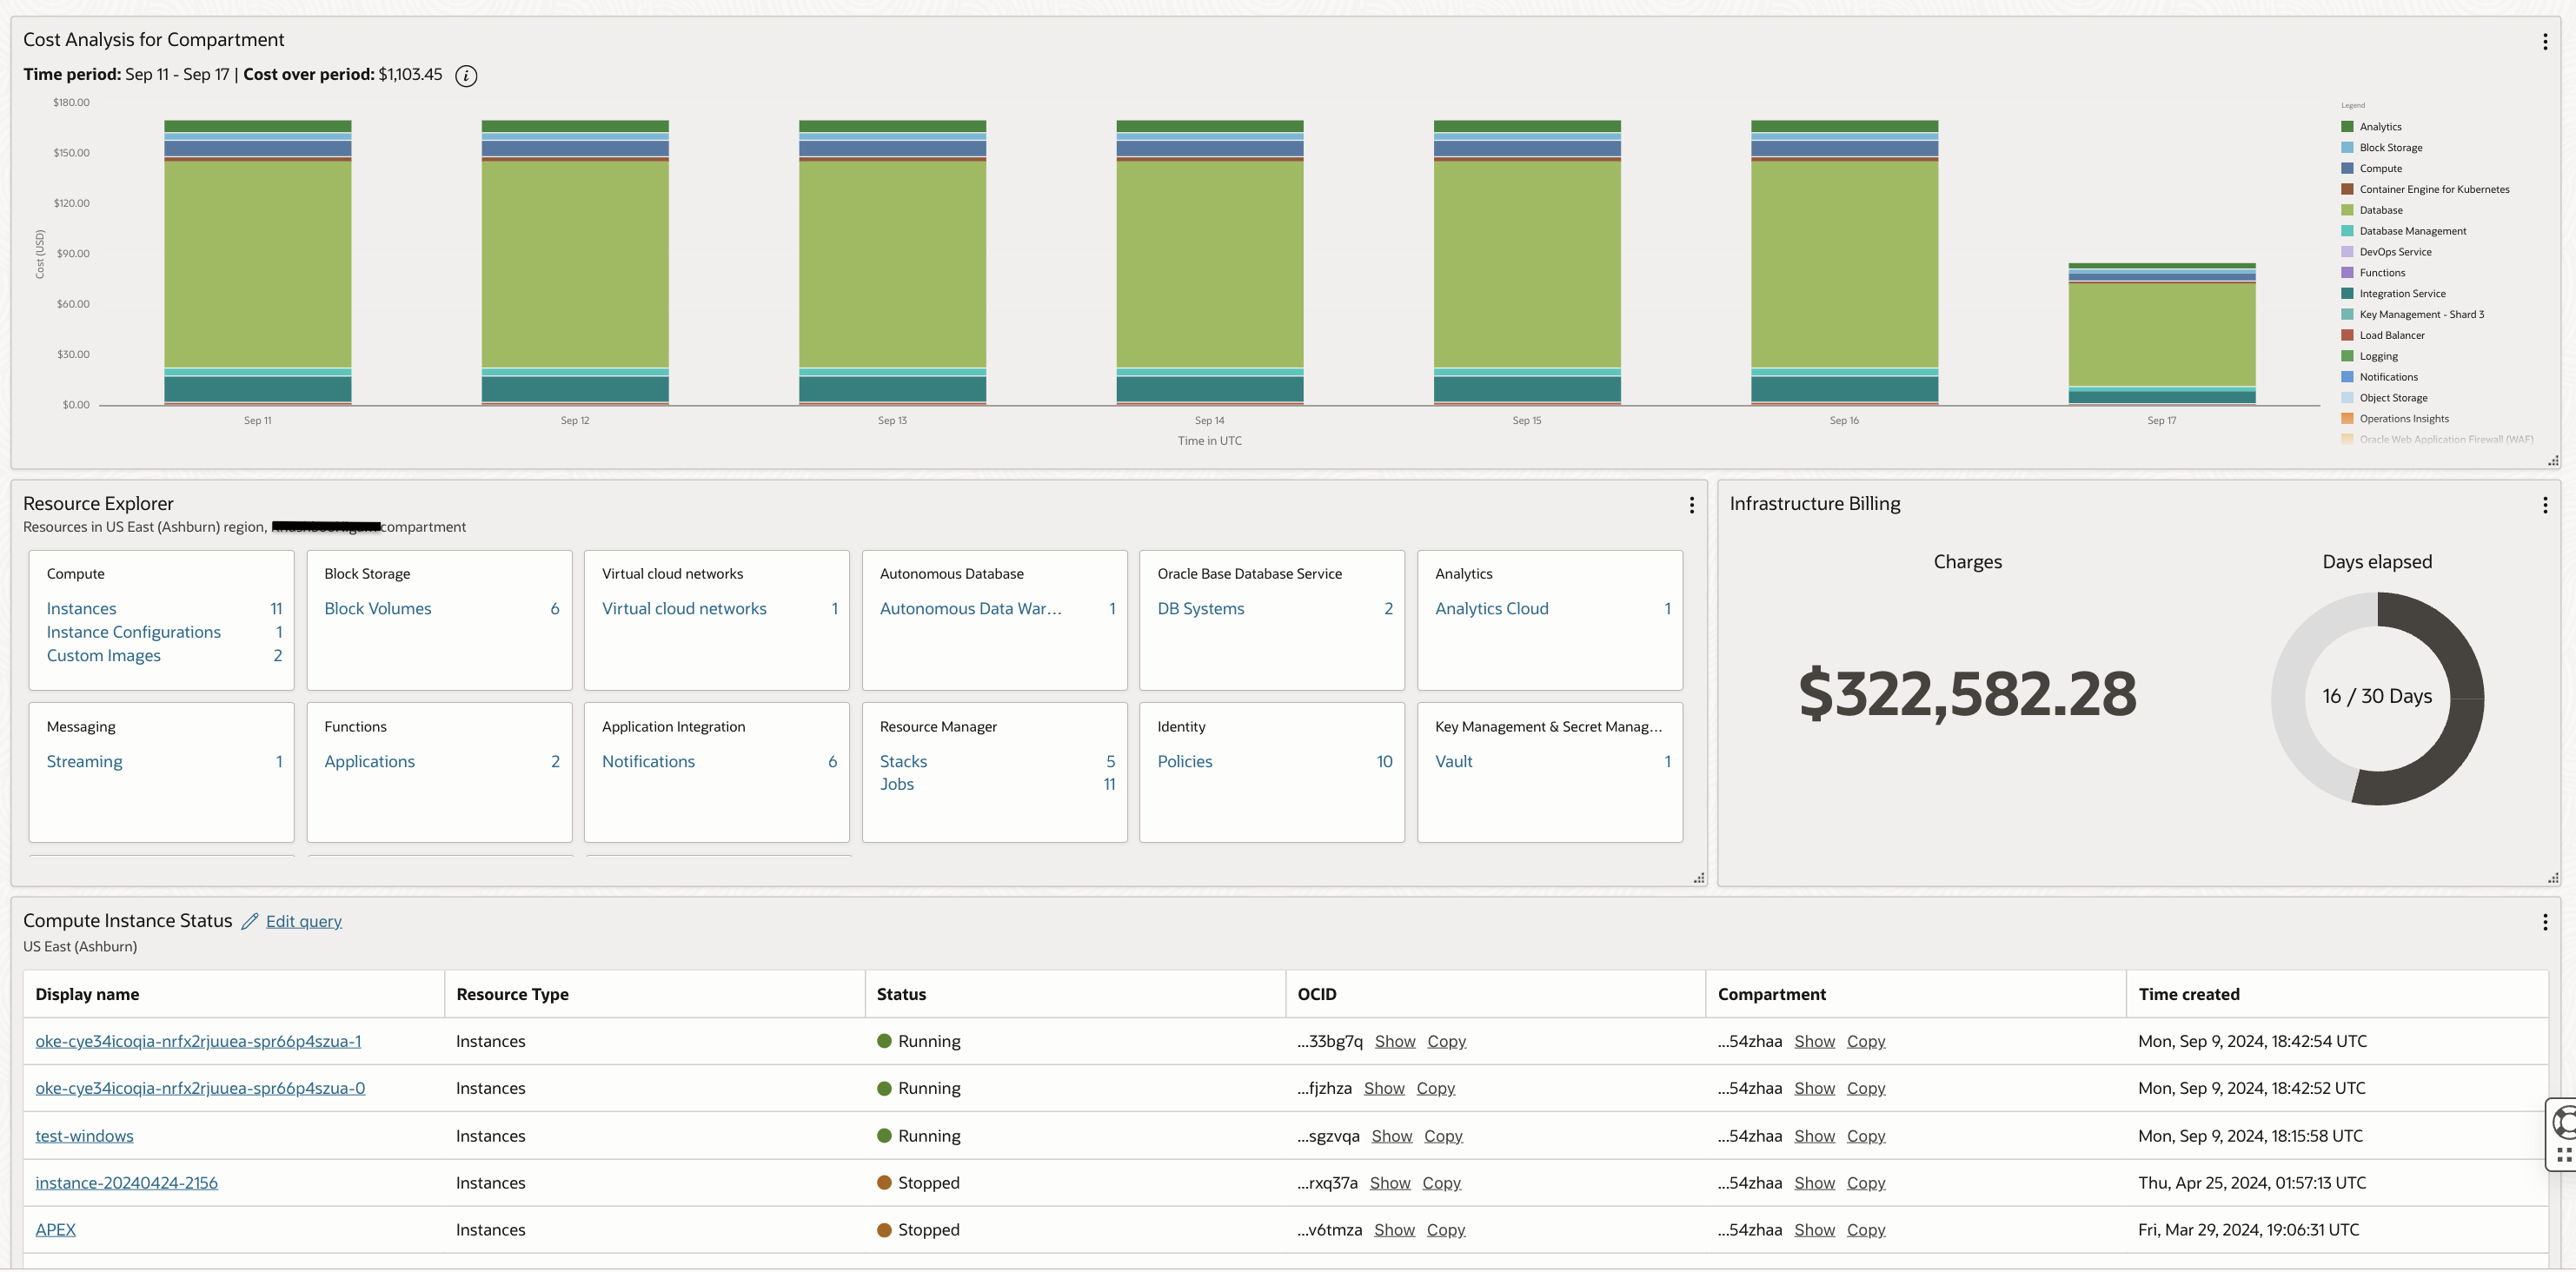Click the pencil edit query icon
This screenshot has height=1272, width=2576.
pyautogui.click(x=250, y=921)
